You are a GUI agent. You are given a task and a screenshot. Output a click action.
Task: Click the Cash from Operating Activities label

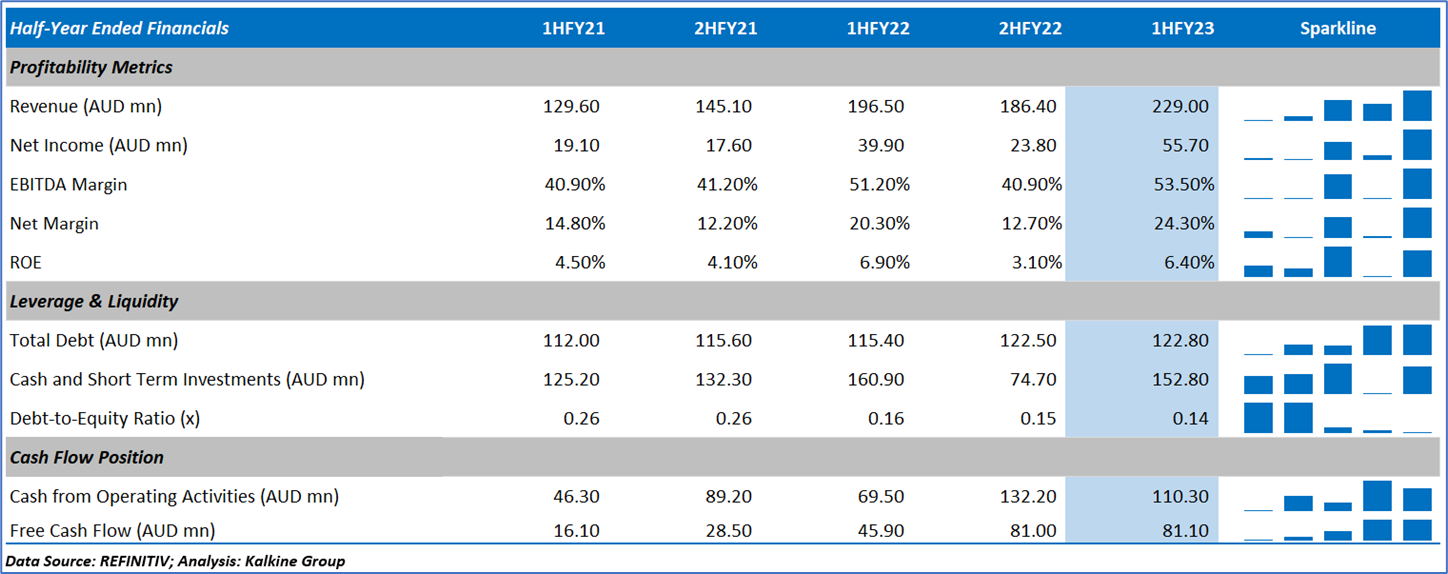point(174,496)
